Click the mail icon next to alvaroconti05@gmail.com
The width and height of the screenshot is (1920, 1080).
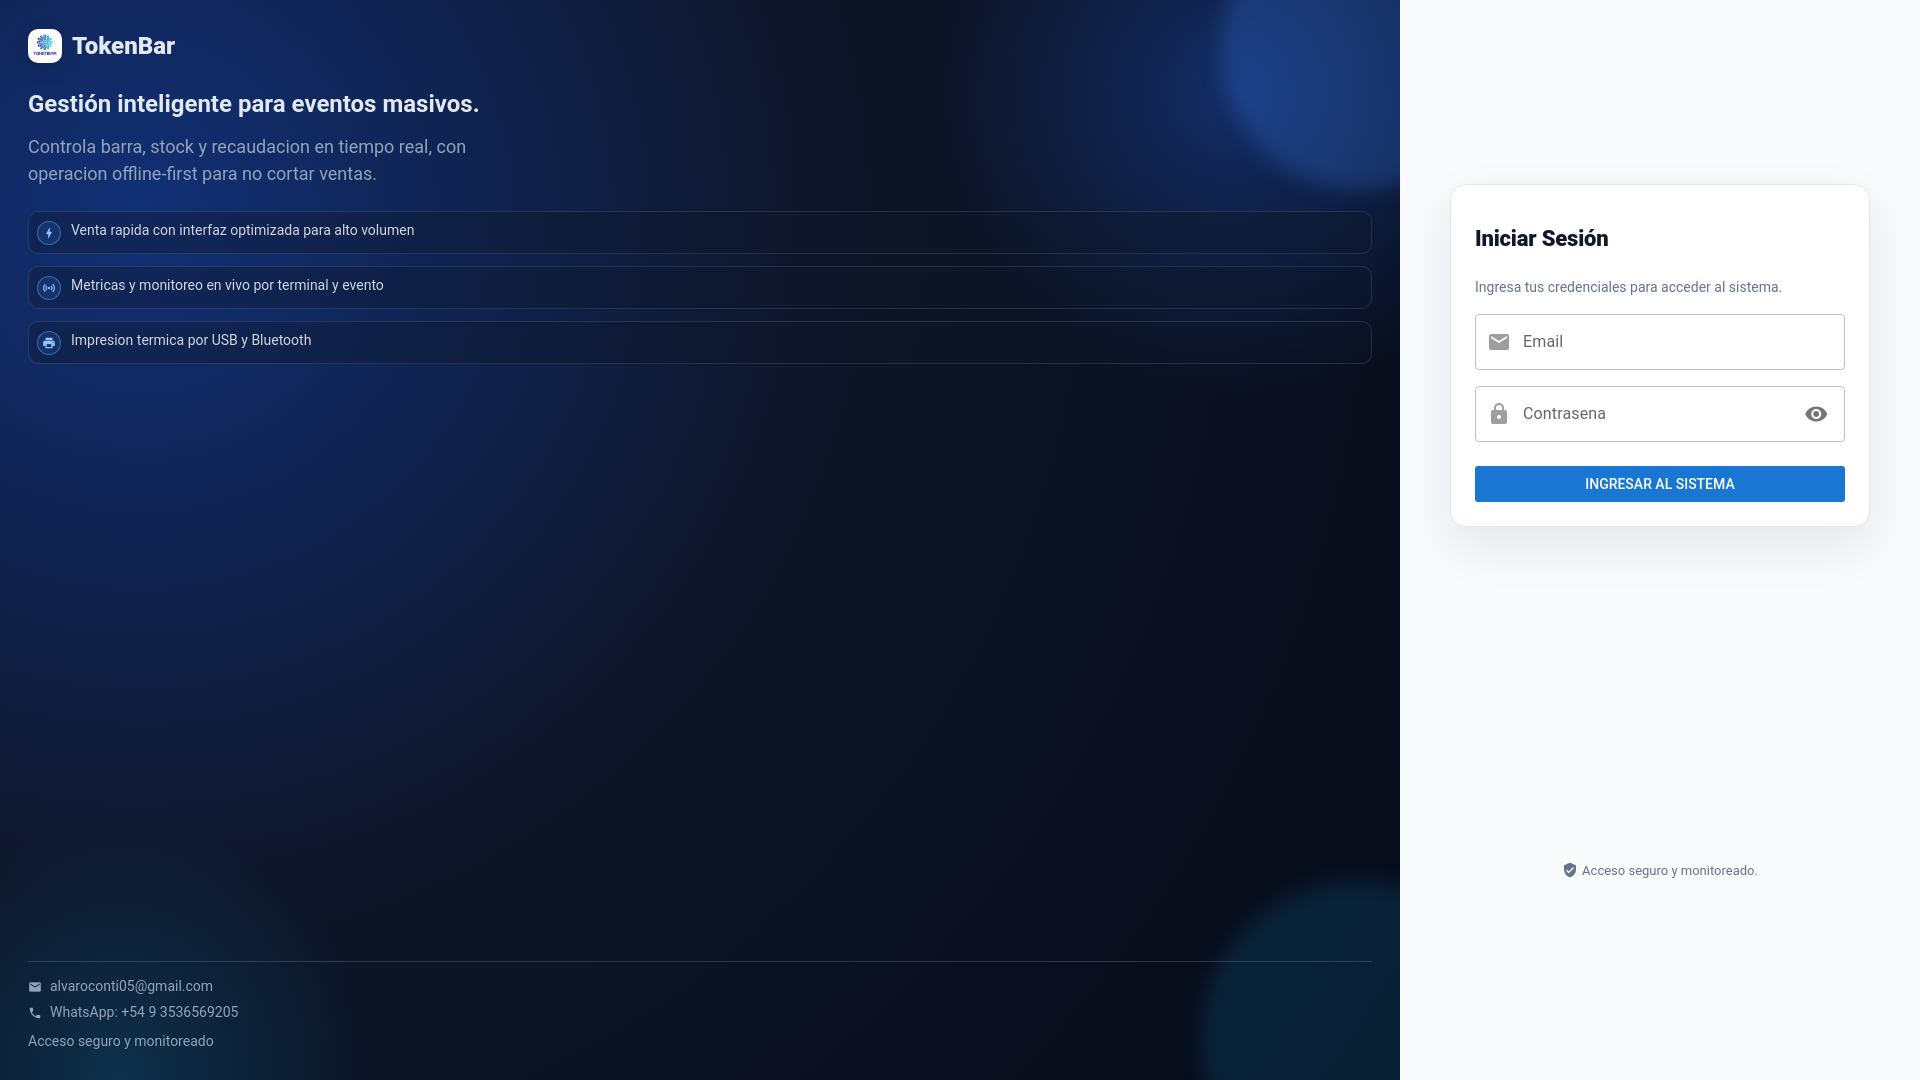tap(35, 987)
